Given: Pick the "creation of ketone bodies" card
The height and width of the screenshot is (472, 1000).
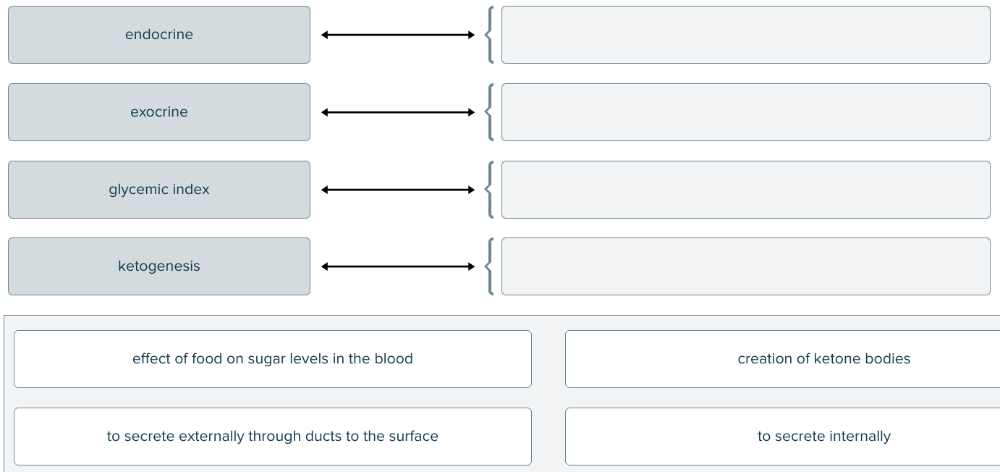Looking at the screenshot, I should tap(782, 359).
